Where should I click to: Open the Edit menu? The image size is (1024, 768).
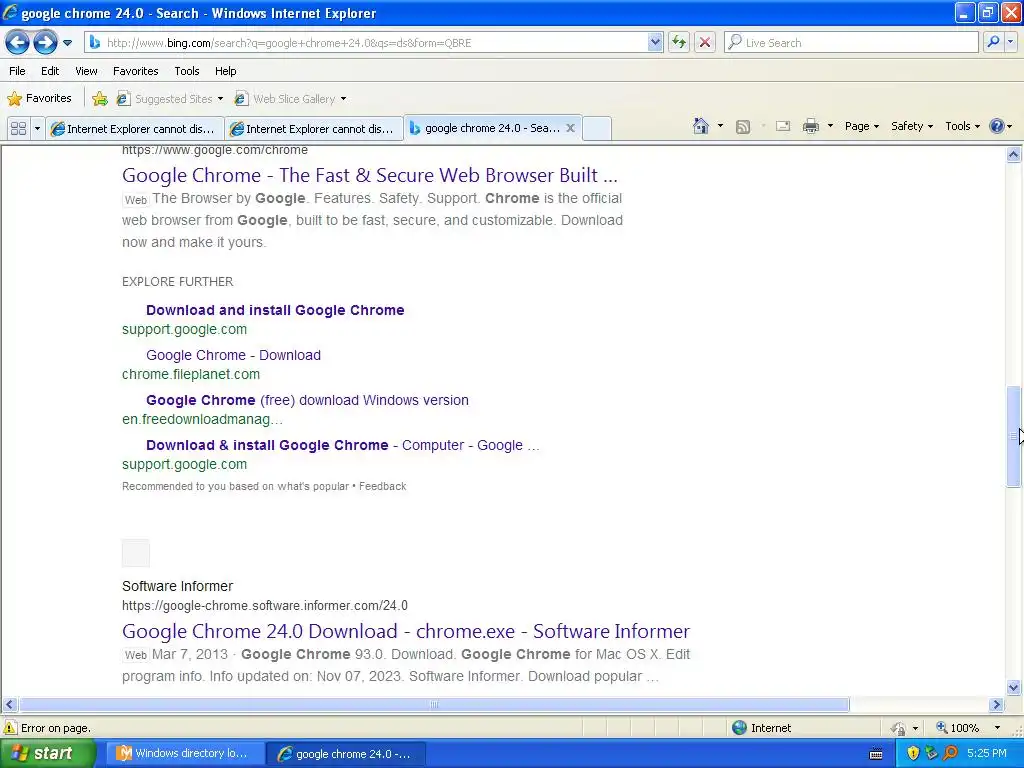50,71
